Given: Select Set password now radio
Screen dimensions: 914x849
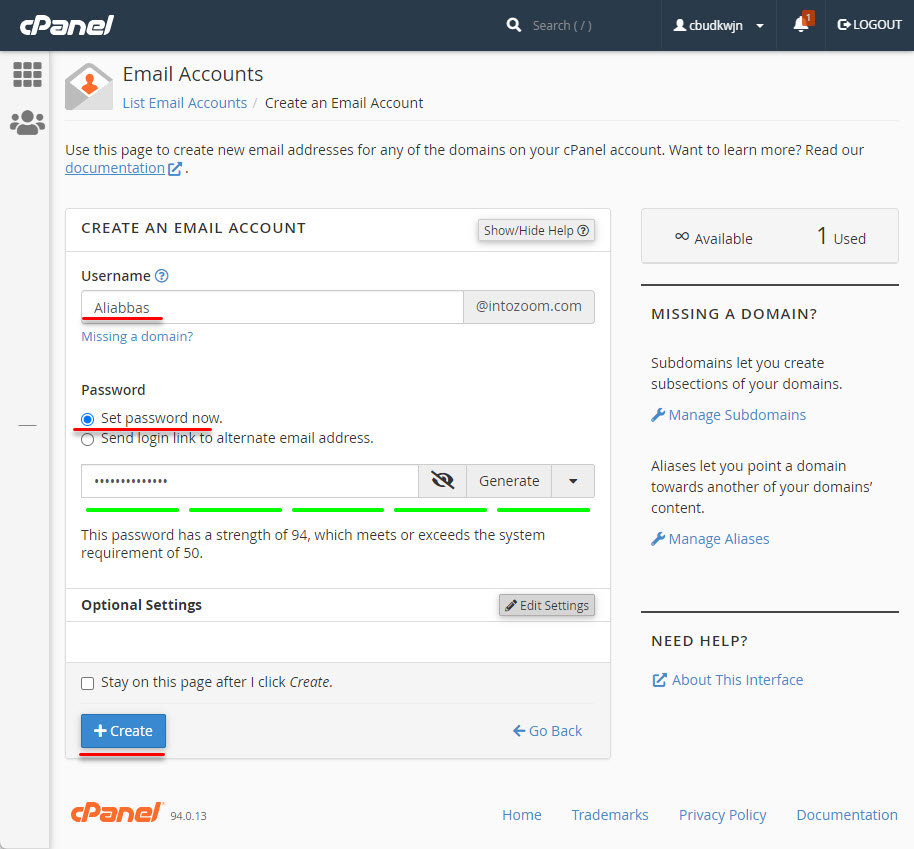Looking at the screenshot, I should 87,419.
